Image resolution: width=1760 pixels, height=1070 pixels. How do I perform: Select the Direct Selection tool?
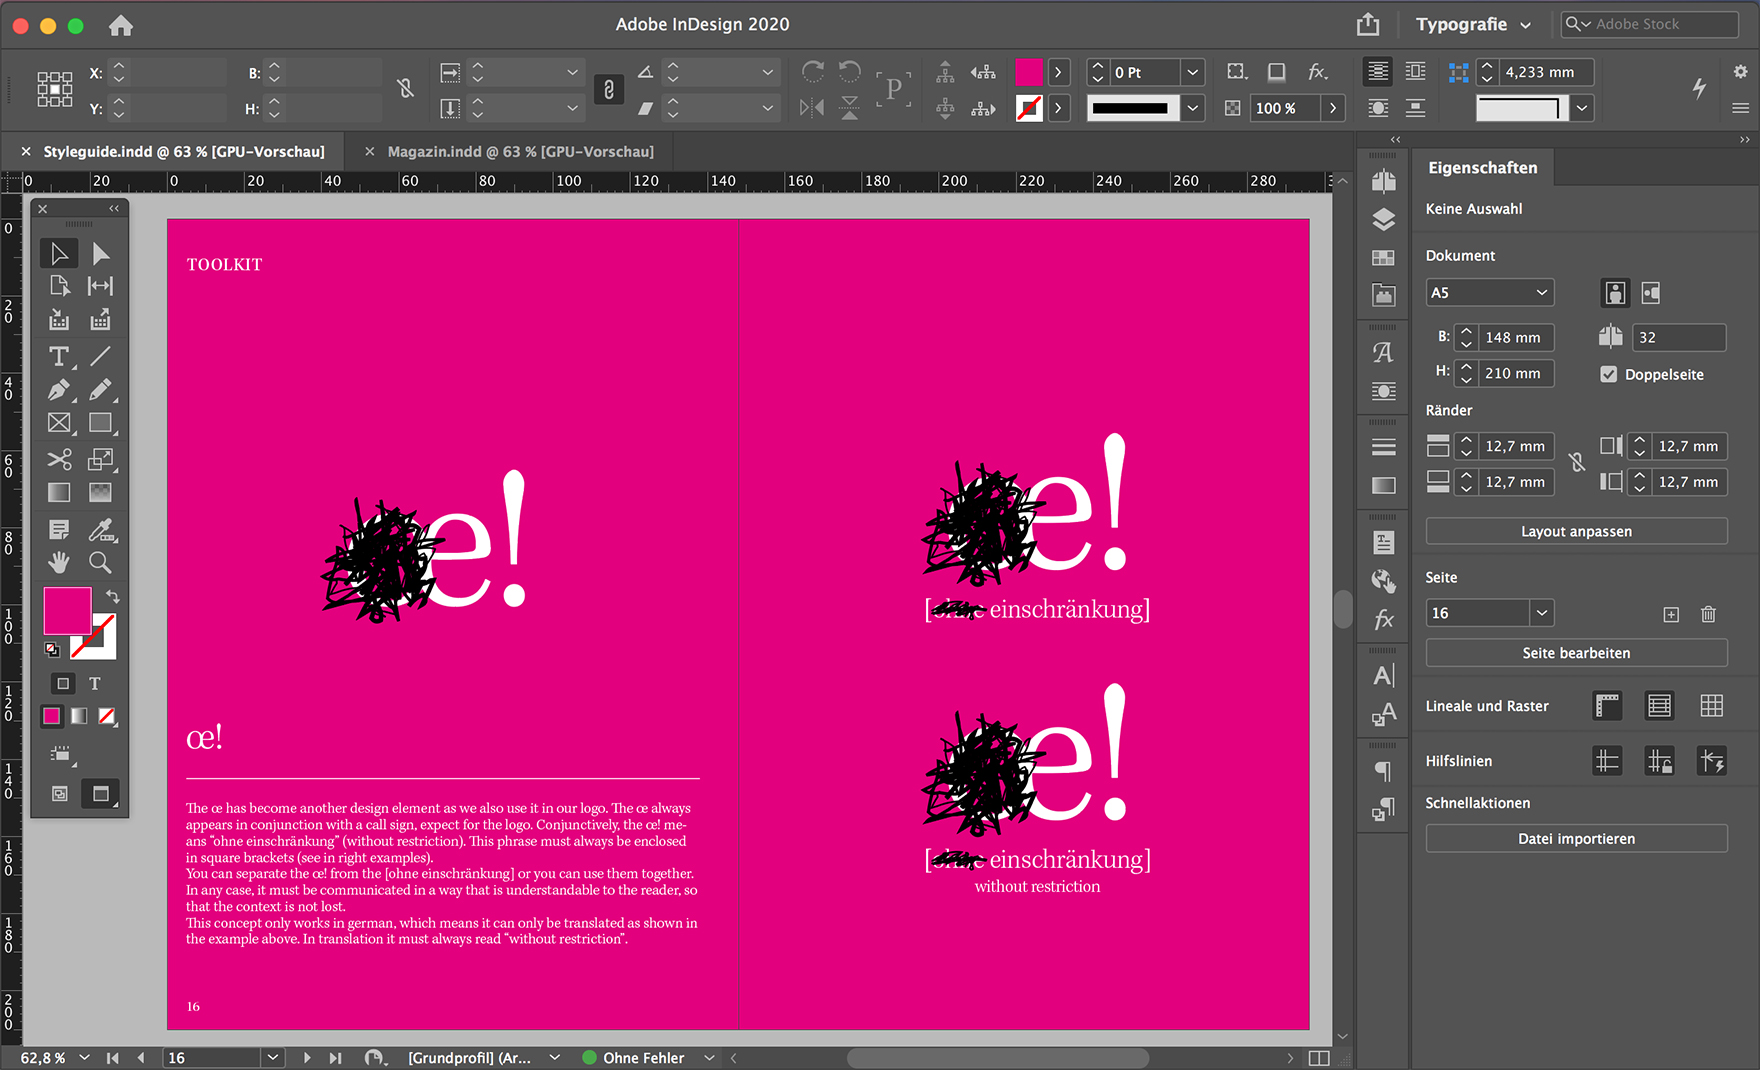pyautogui.click(x=100, y=253)
